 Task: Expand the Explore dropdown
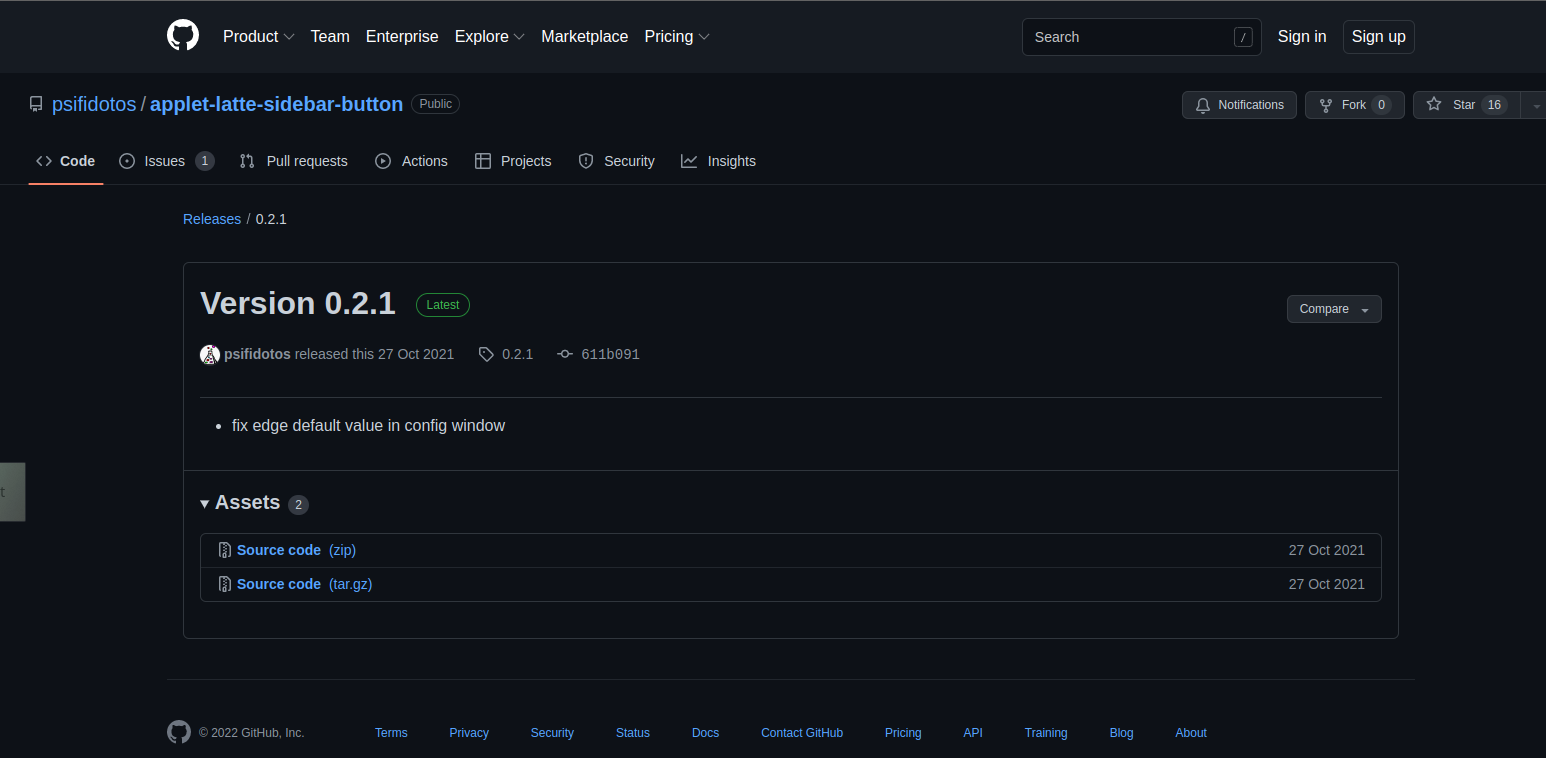489,36
